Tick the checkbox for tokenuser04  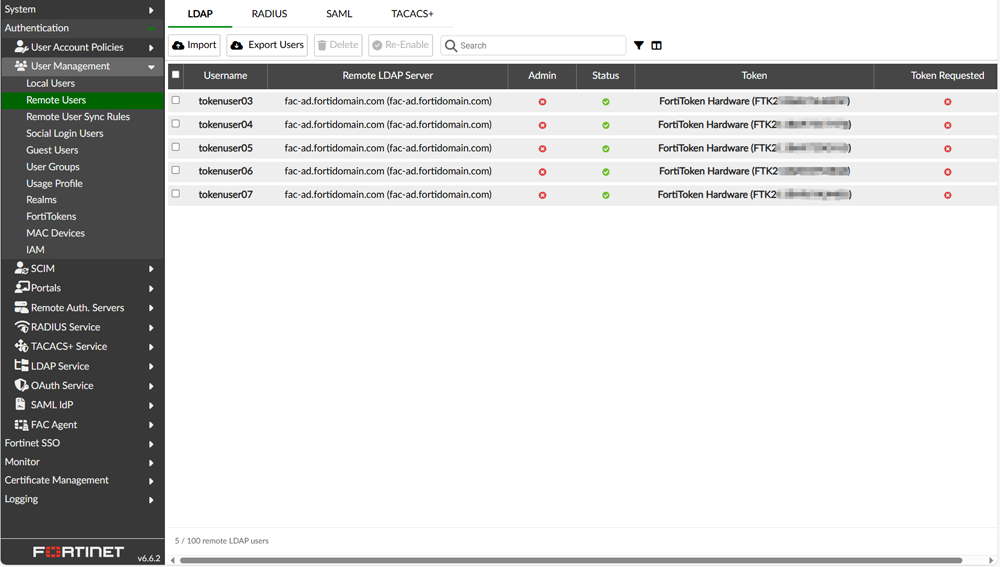coord(176,124)
